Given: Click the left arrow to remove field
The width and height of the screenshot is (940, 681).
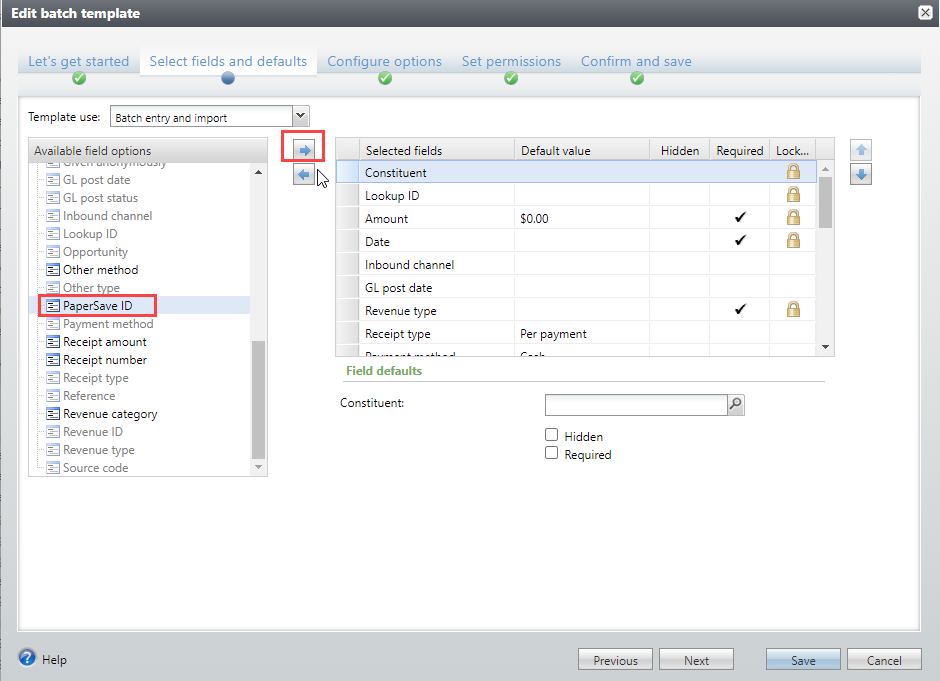Looking at the screenshot, I should click(x=304, y=175).
